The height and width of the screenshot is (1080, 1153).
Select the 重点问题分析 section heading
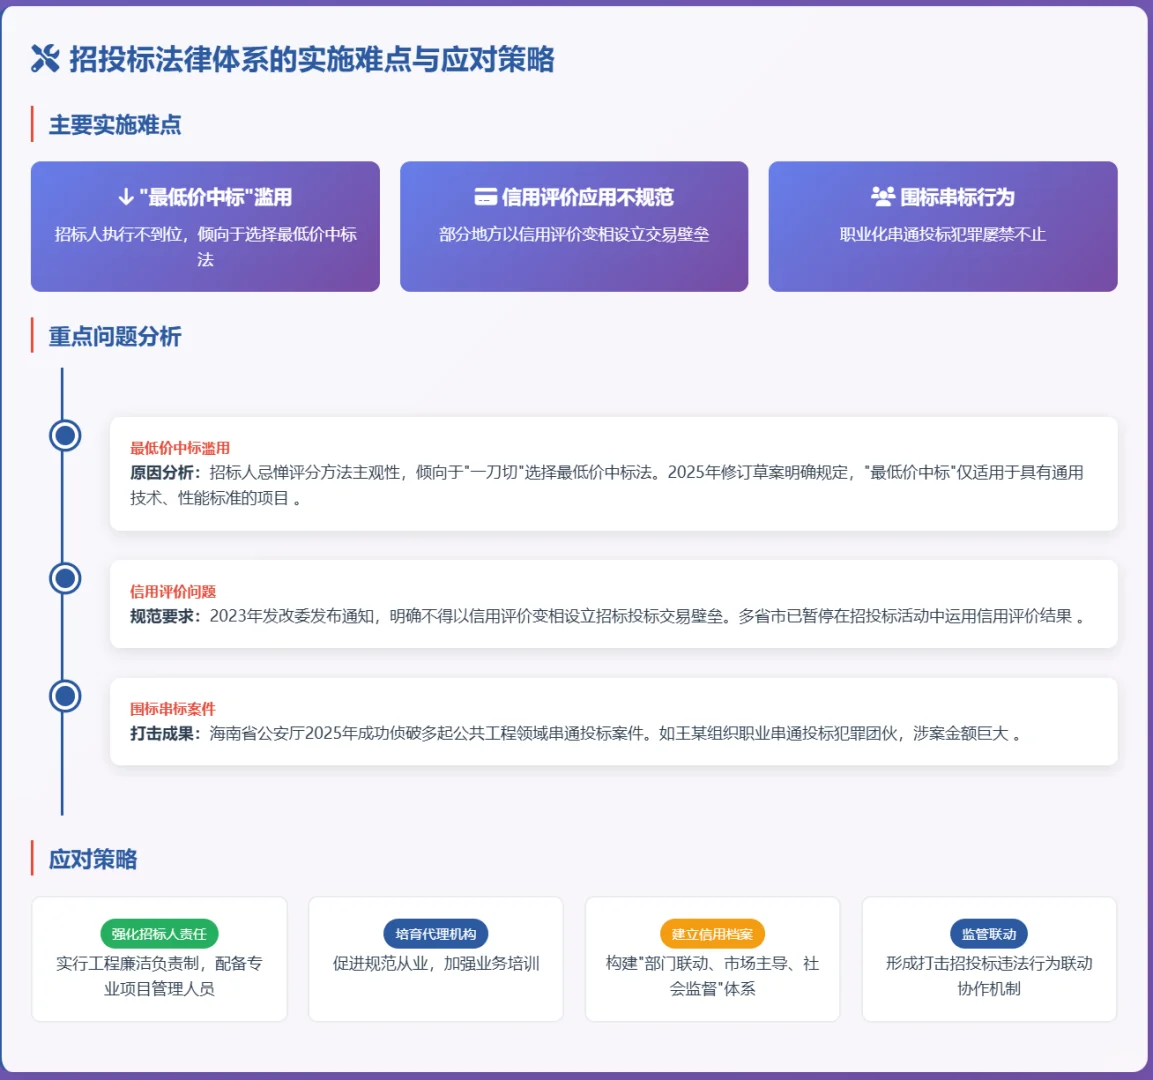(x=113, y=337)
